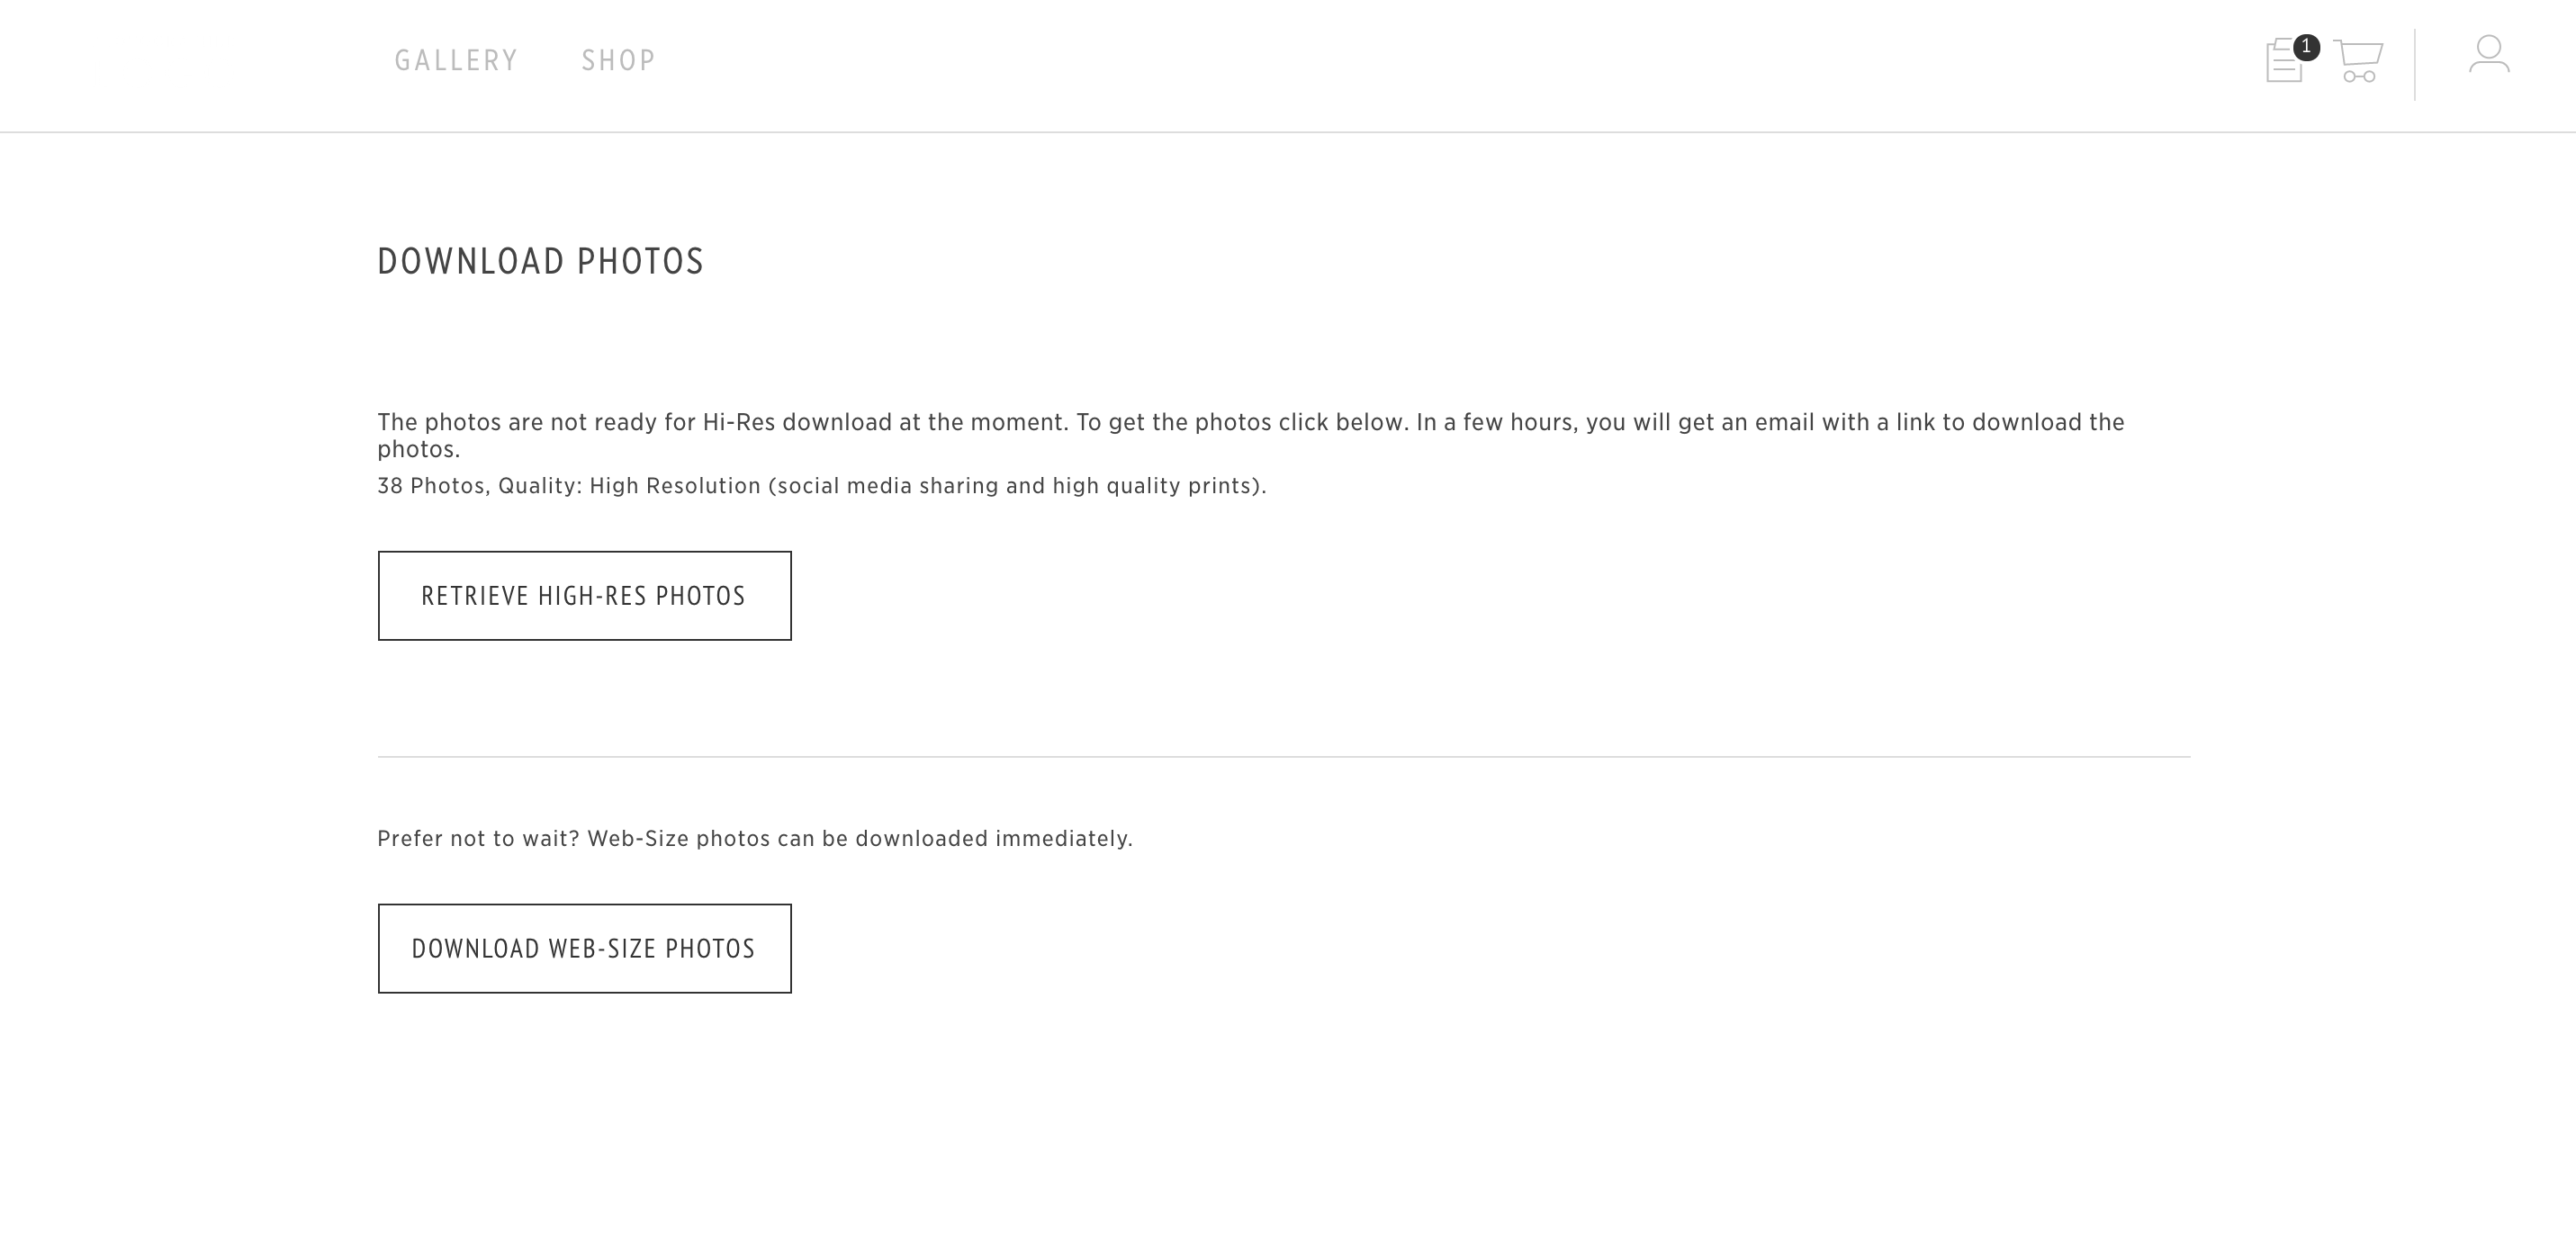Go to the GALLERY menu item
The image size is (2576, 1251).
tap(456, 61)
